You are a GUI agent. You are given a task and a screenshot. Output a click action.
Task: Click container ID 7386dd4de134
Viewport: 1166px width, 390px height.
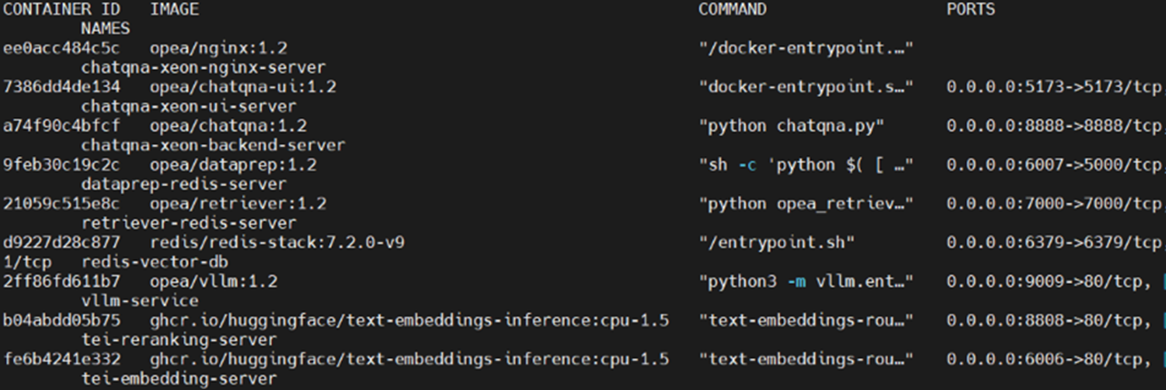(x=62, y=87)
